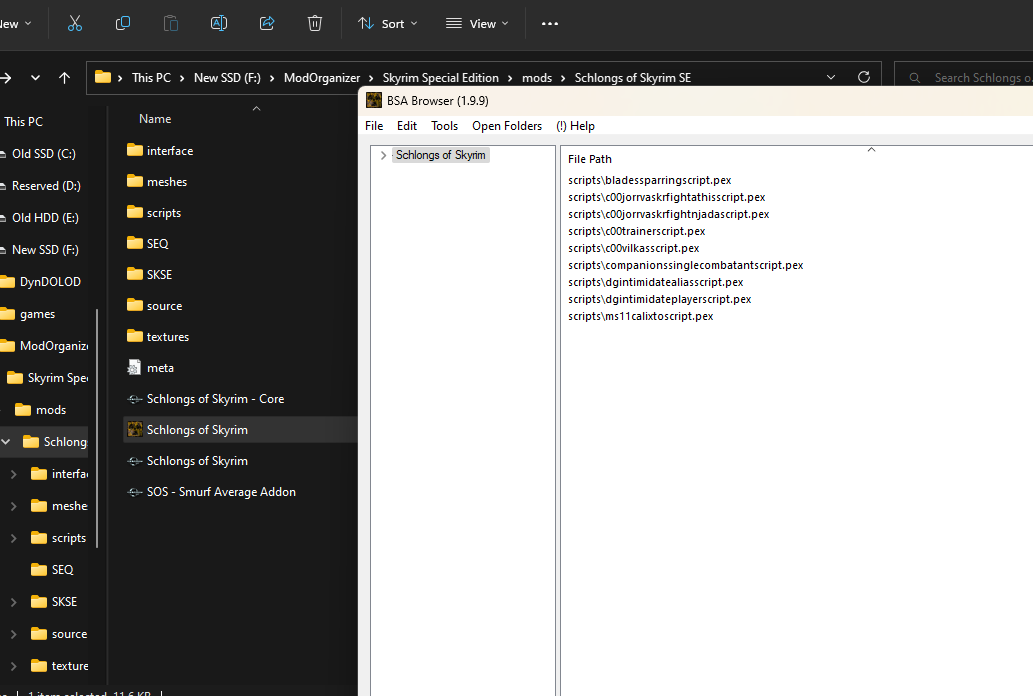Click the Forward arrow navigation button

[x=5, y=78]
